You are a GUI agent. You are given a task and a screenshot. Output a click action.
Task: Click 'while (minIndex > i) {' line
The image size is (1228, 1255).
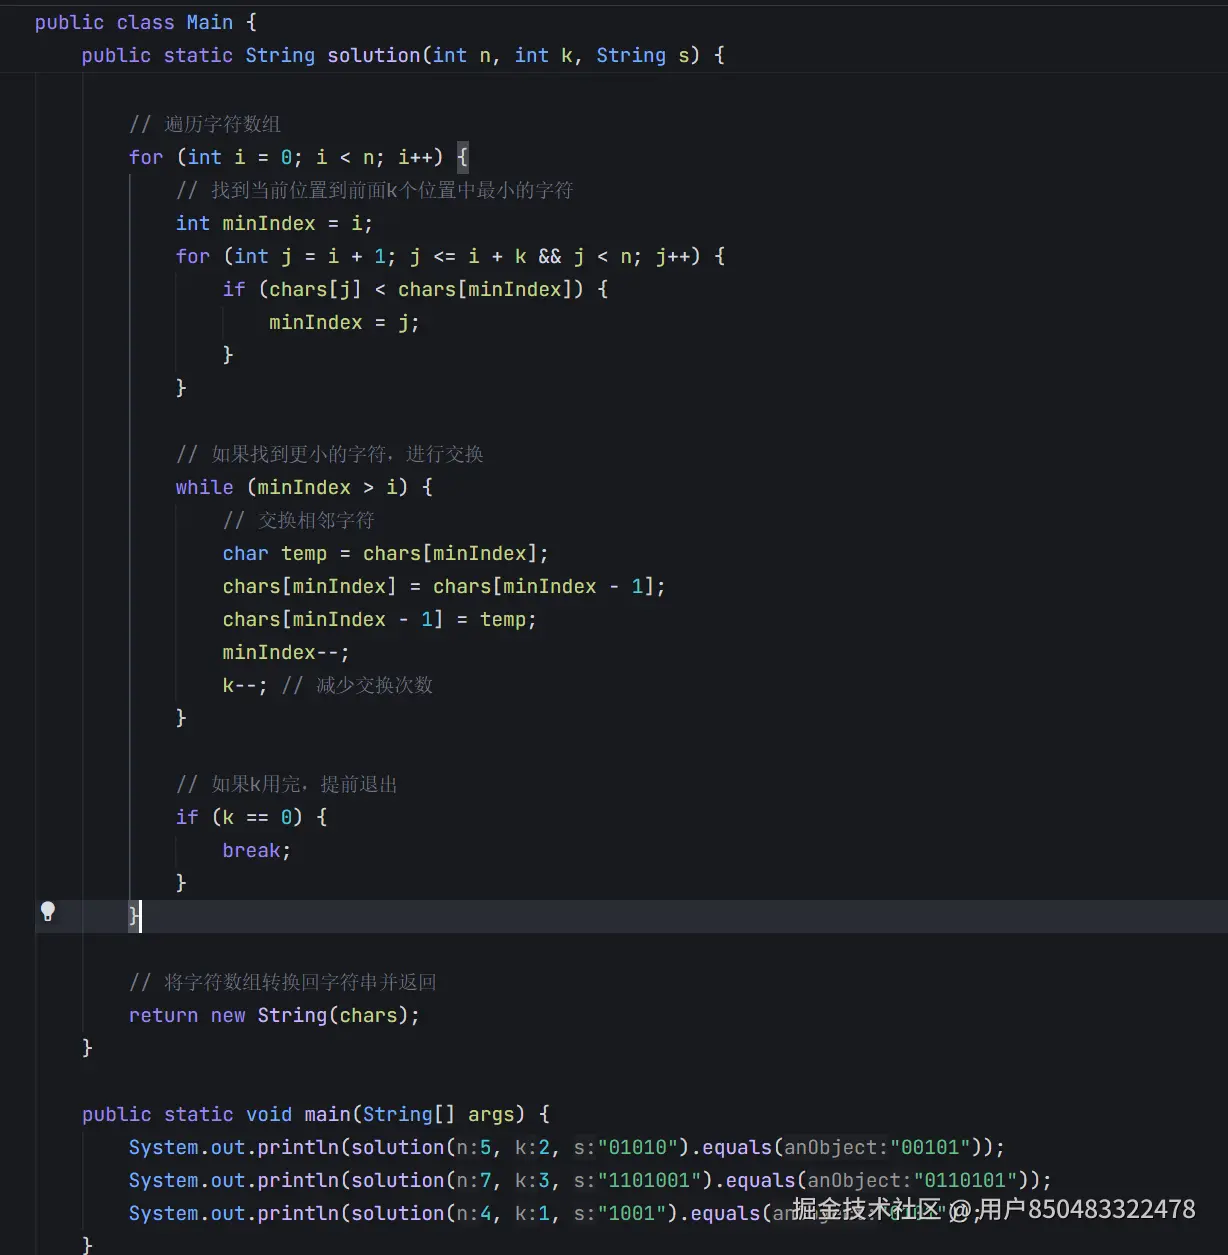coord(304,487)
